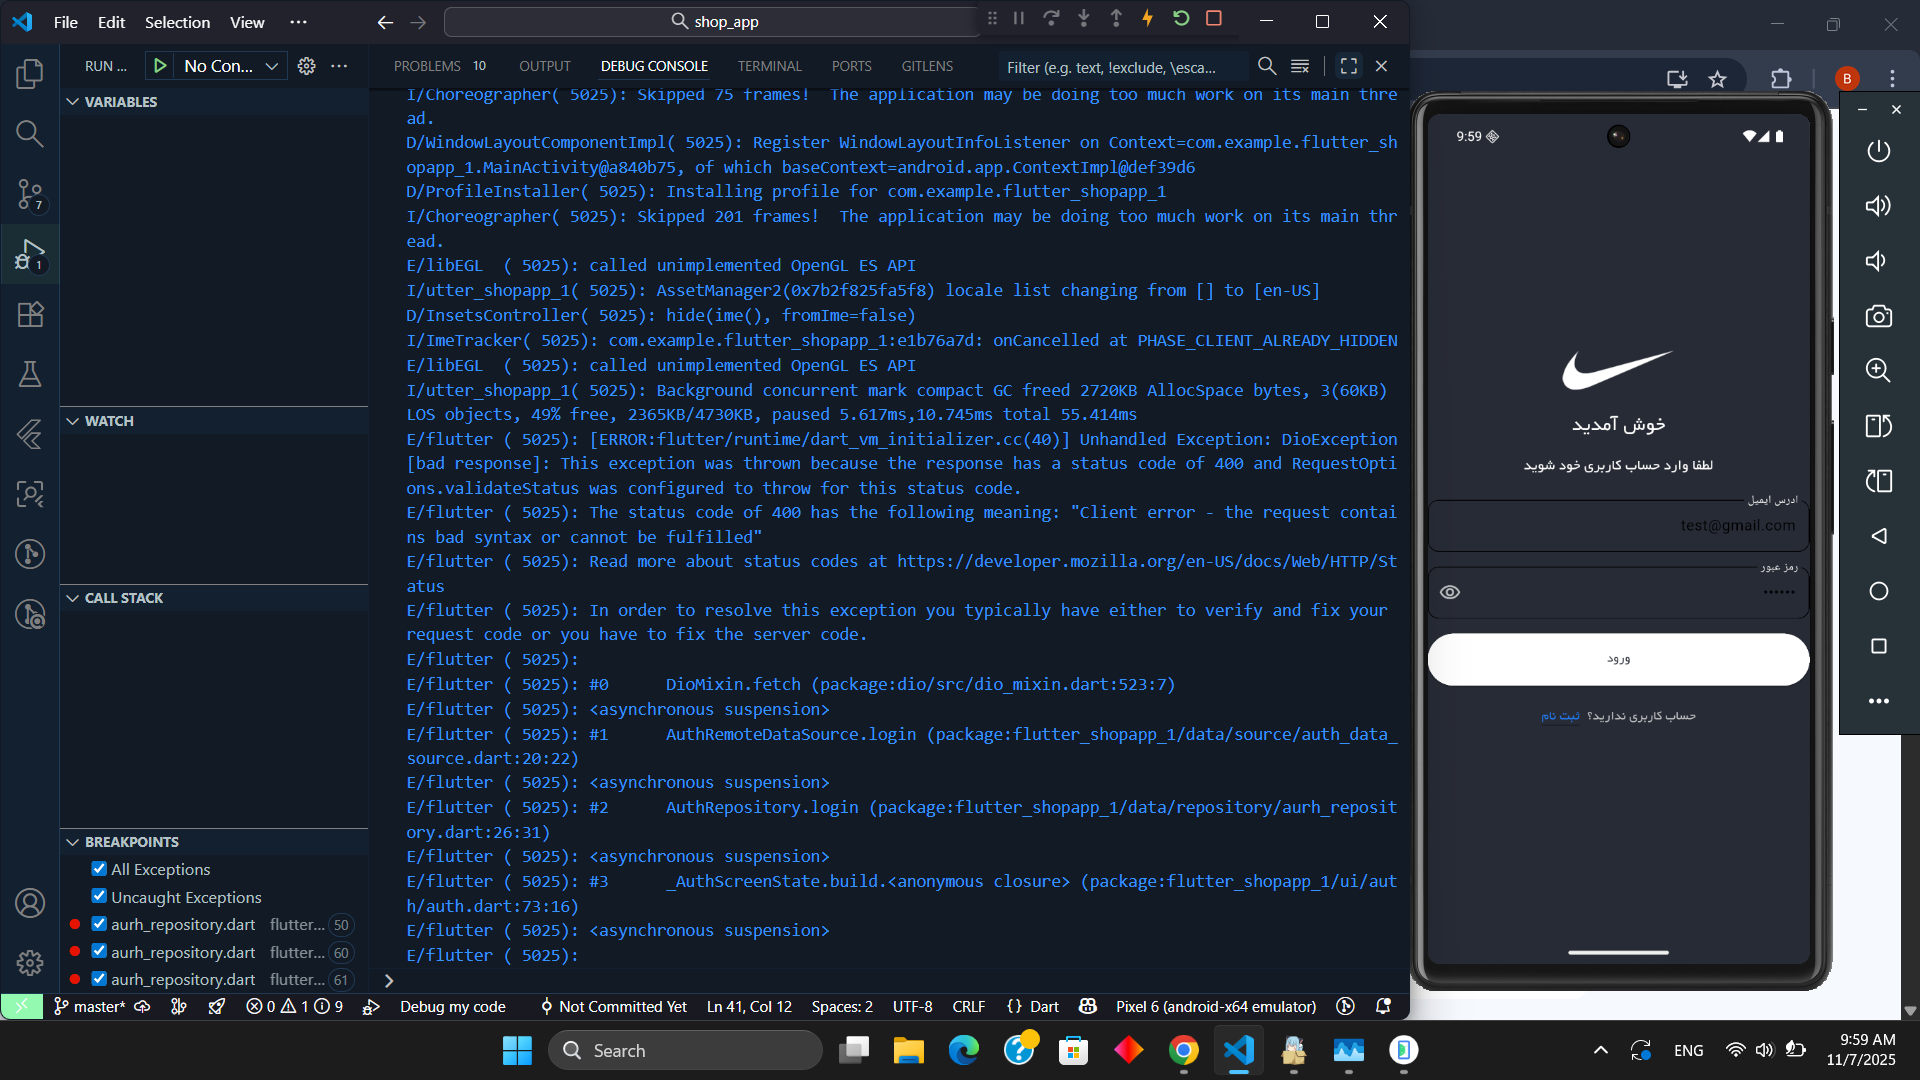This screenshot has width=1920, height=1080.
Task: Toggle Uncaught Exceptions checkbox
Action: coord(99,896)
